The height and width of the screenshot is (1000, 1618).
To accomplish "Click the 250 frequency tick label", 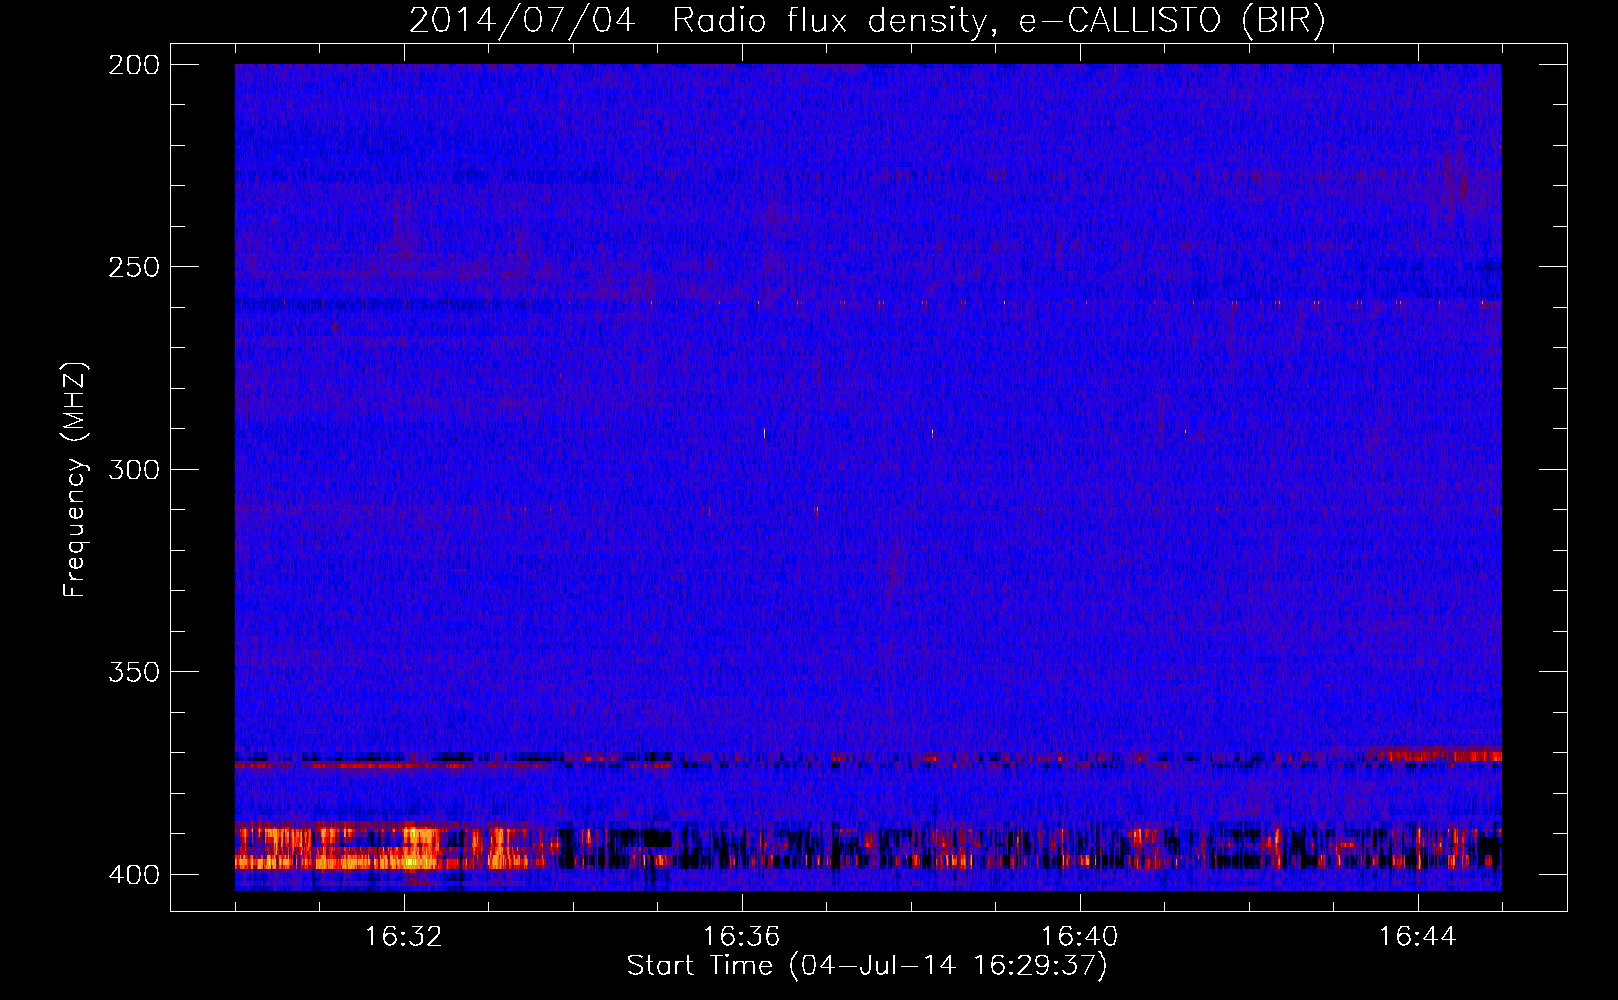I will [134, 267].
